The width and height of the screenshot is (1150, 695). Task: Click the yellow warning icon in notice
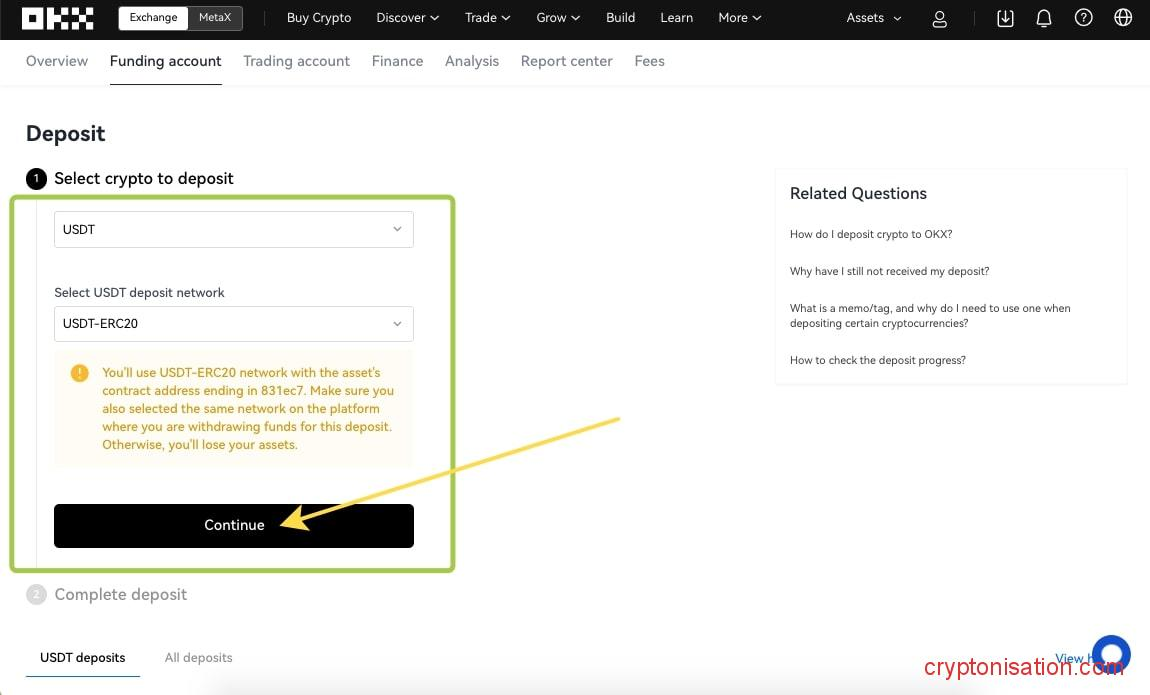click(80, 373)
